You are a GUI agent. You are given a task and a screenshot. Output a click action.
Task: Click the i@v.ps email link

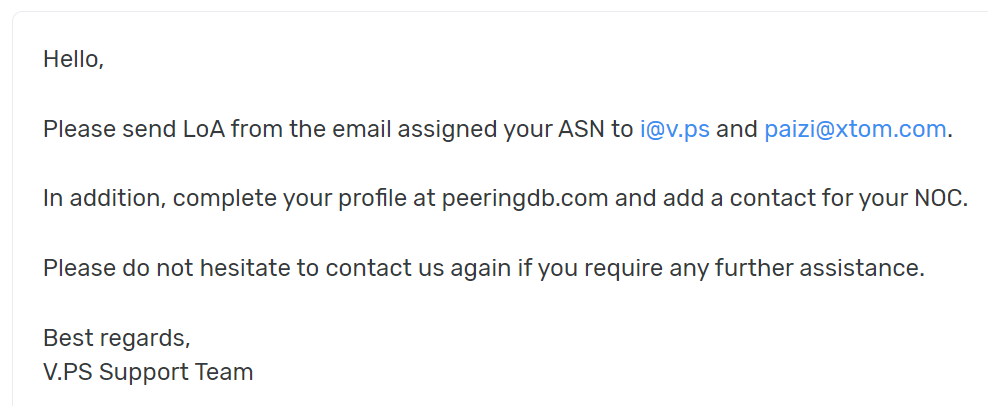pyautogui.click(x=674, y=129)
